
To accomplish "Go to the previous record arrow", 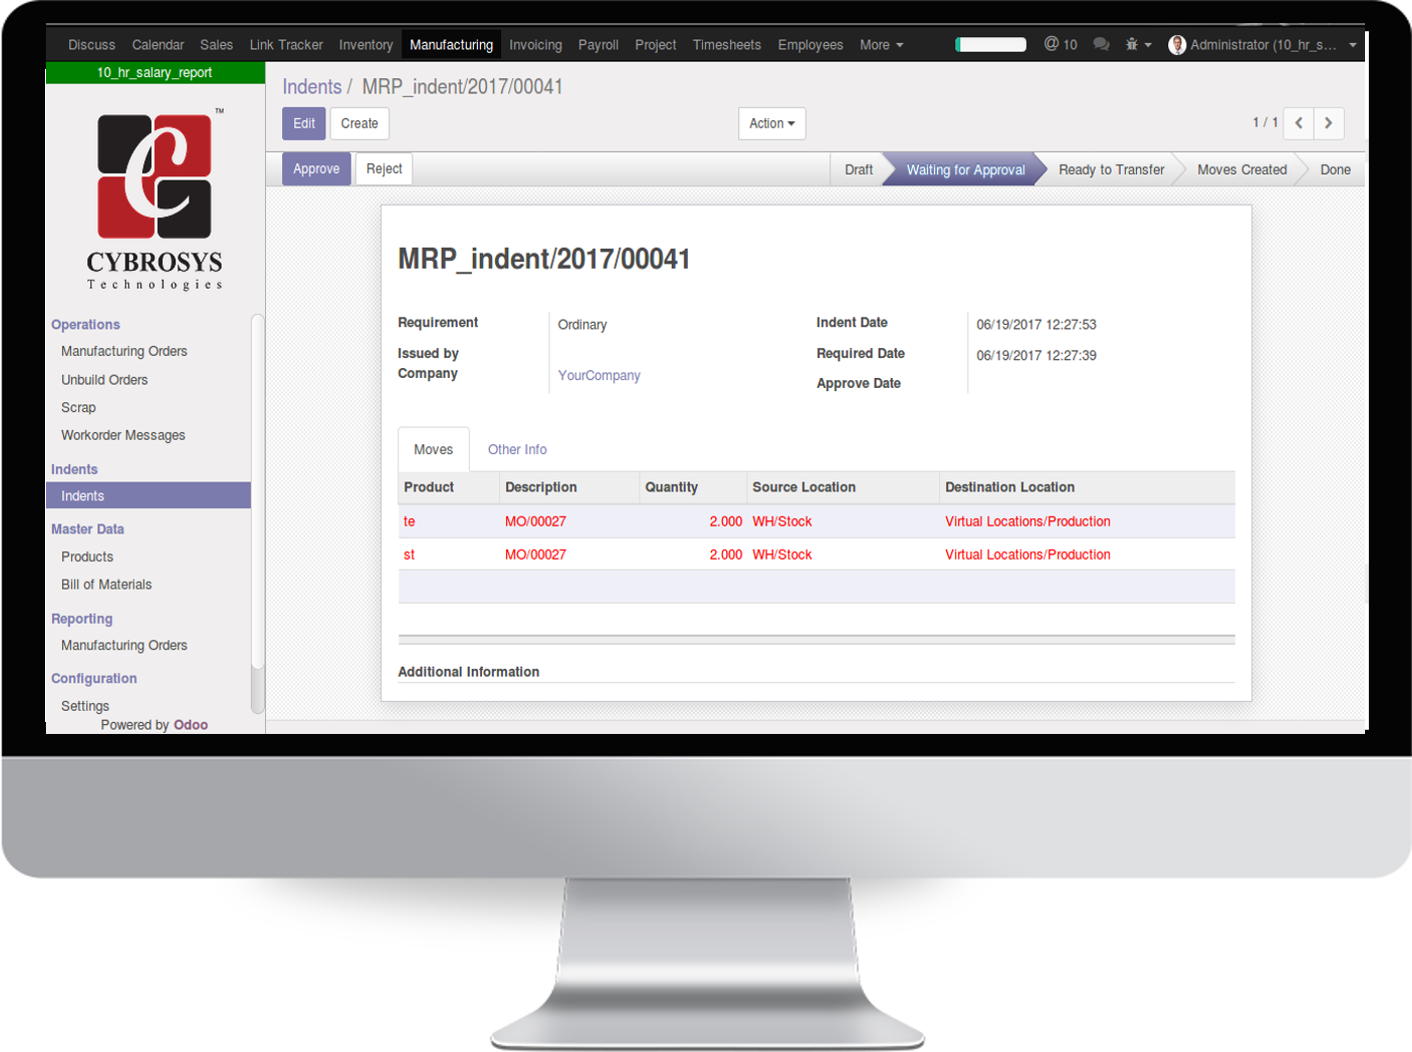I will (x=1298, y=123).
